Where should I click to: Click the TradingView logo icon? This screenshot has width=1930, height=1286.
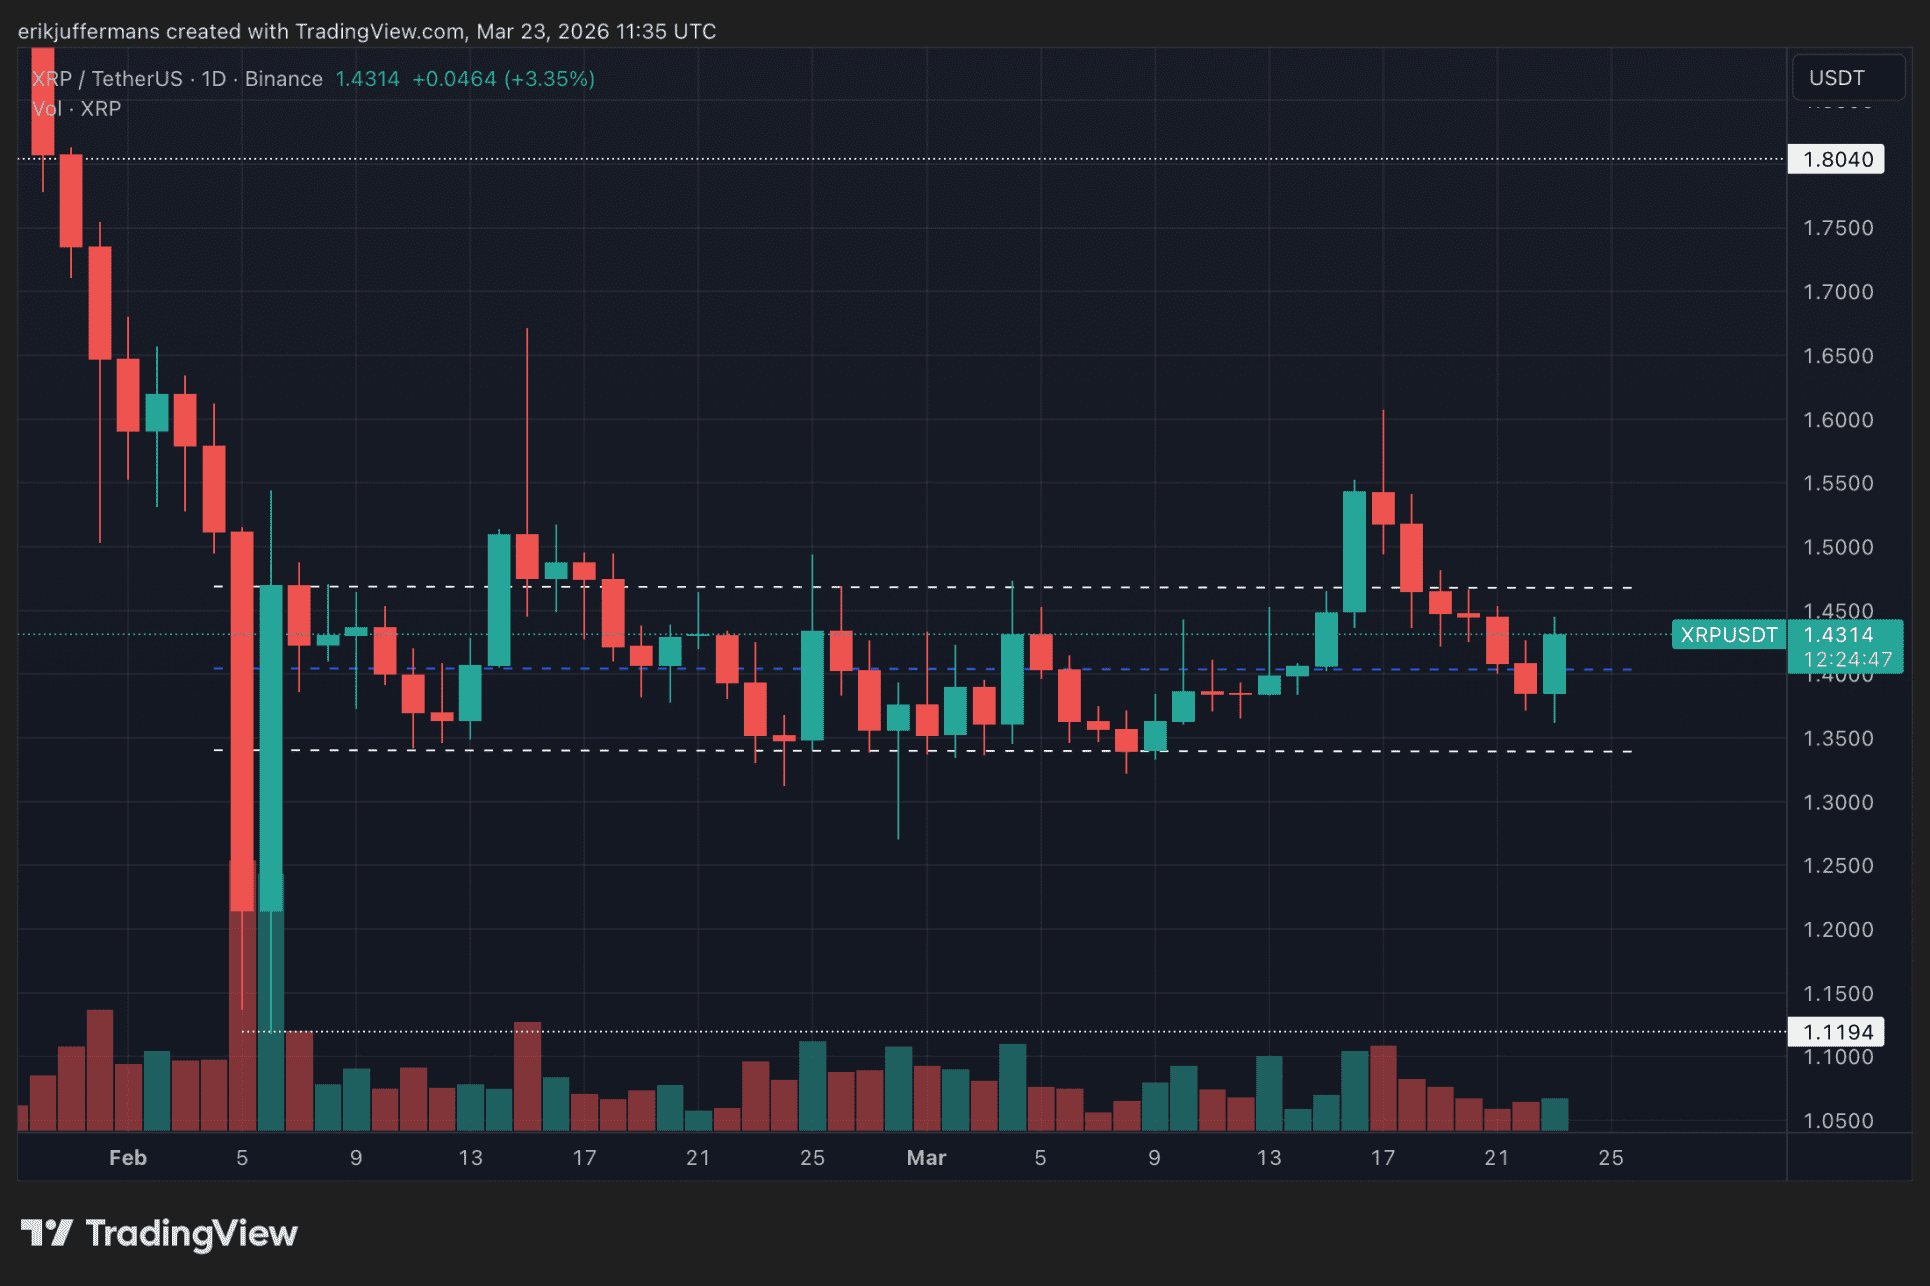pyautogui.click(x=46, y=1232)
